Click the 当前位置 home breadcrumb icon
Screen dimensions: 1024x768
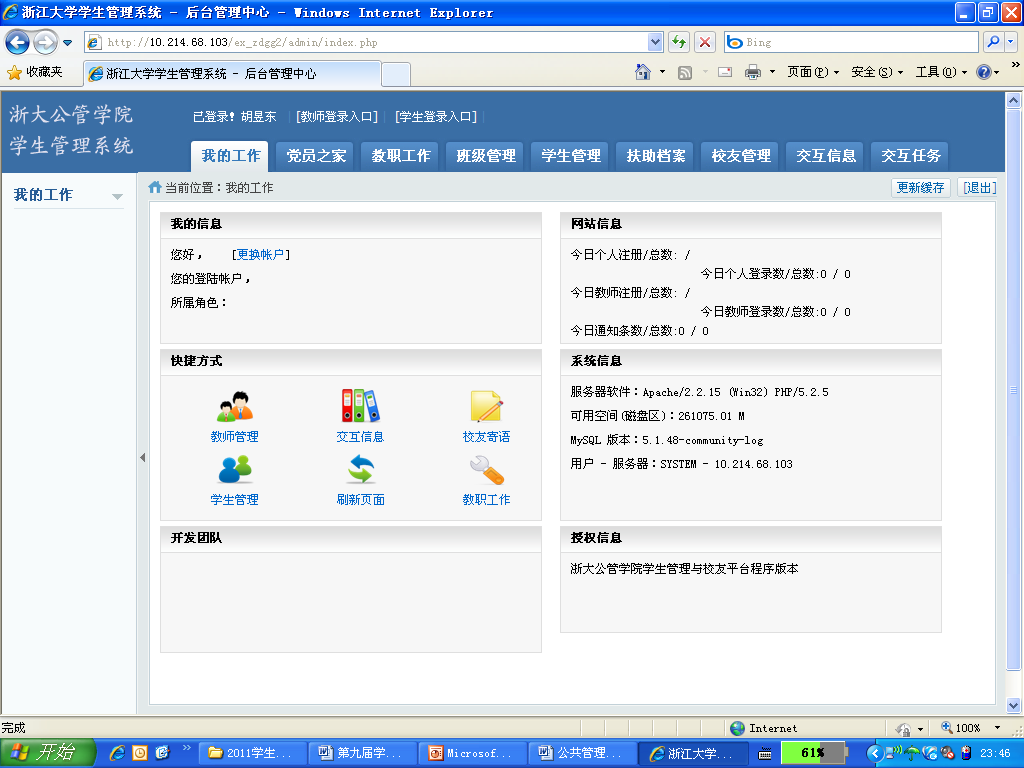point(155,187)
